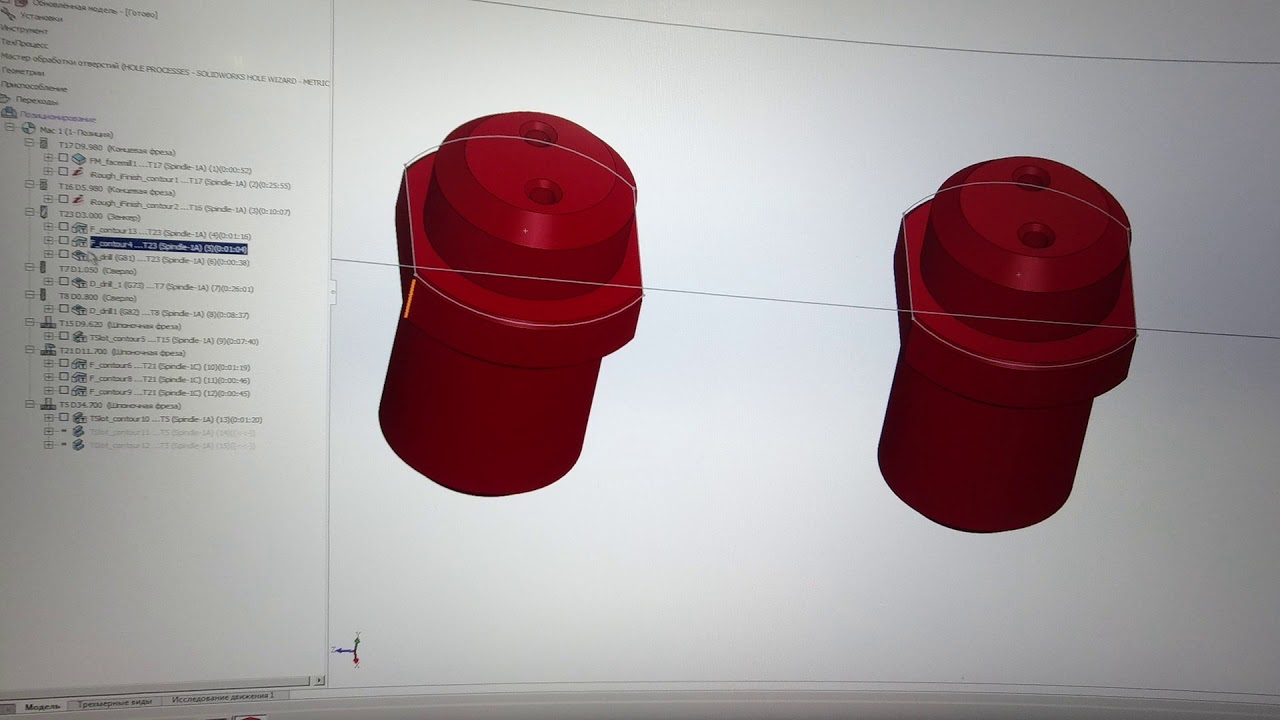
Task: Click the F_contour9 operation icon
Action: point(78,391)
